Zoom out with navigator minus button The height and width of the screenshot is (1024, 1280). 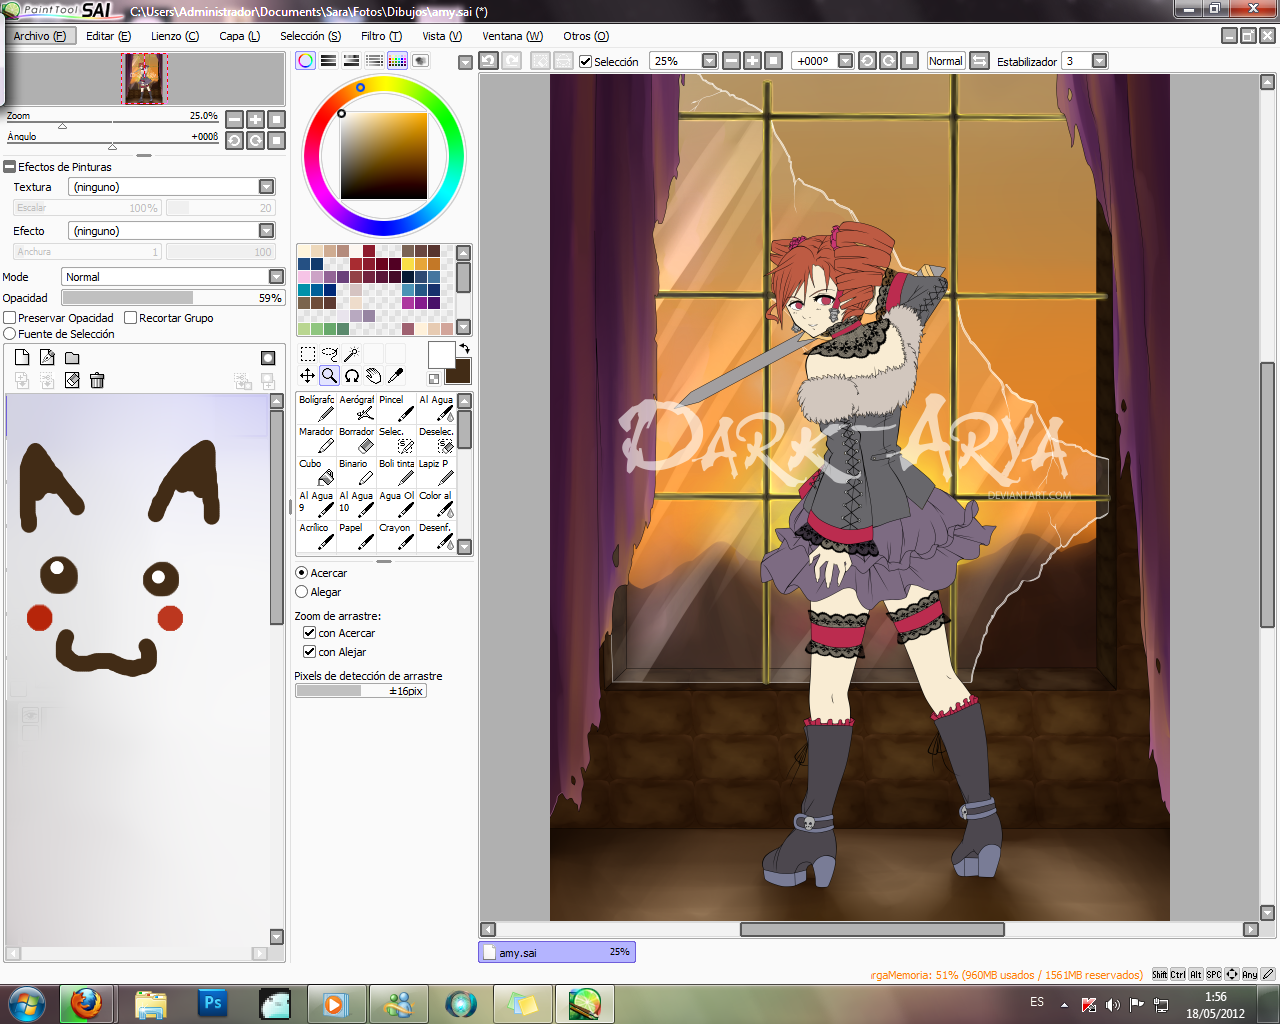point(234,119)
